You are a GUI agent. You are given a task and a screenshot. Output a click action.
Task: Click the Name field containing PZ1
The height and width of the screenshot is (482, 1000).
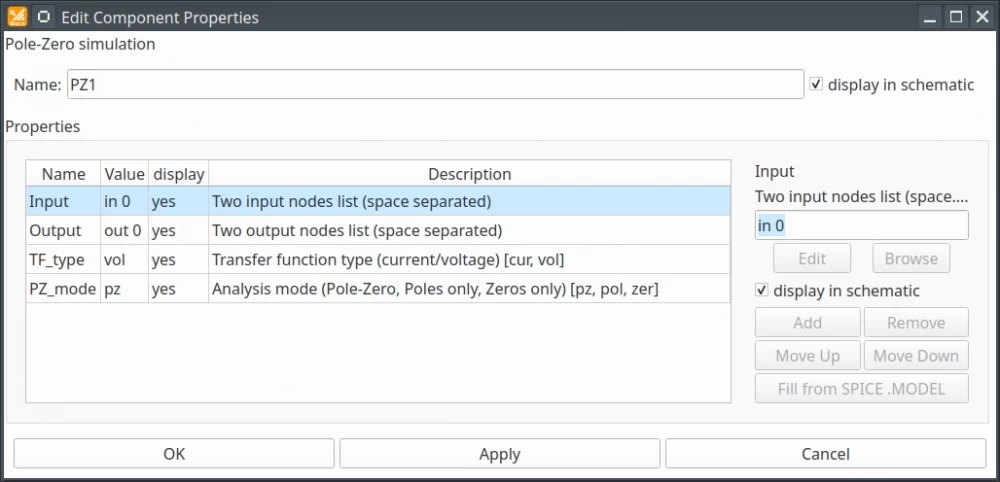[435, 84]
